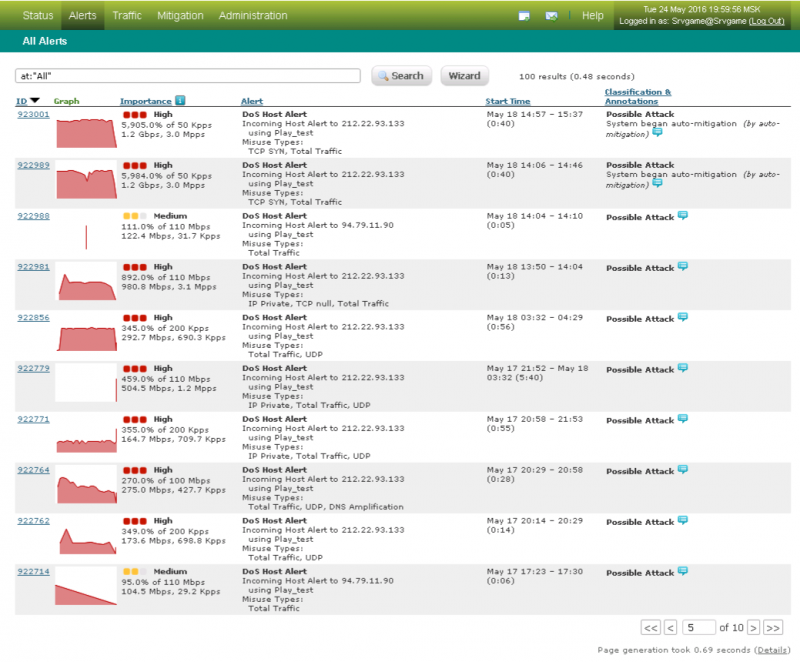Click comment icon on alert 922714 row
This screenshot has height=662, width=800.
(683, 572)
